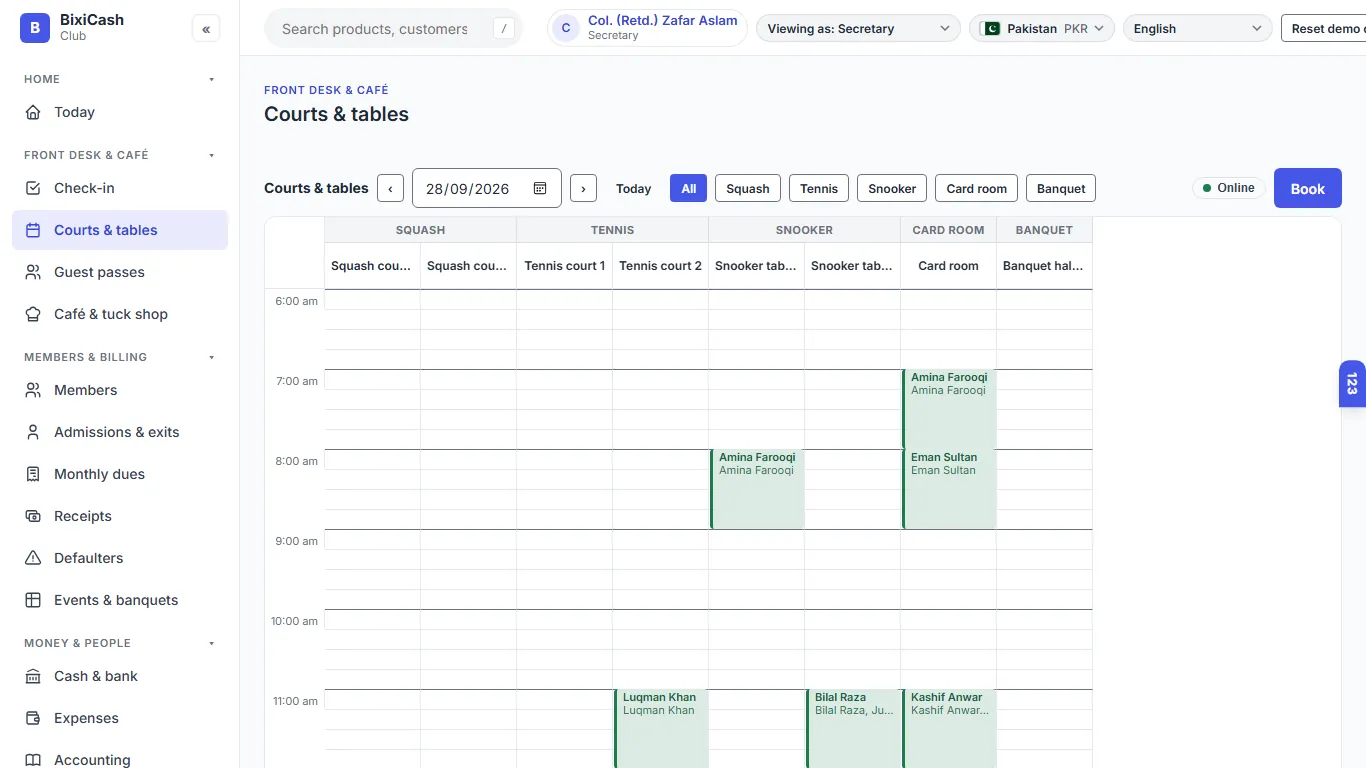Filter by Banquet

(1061, 188)
